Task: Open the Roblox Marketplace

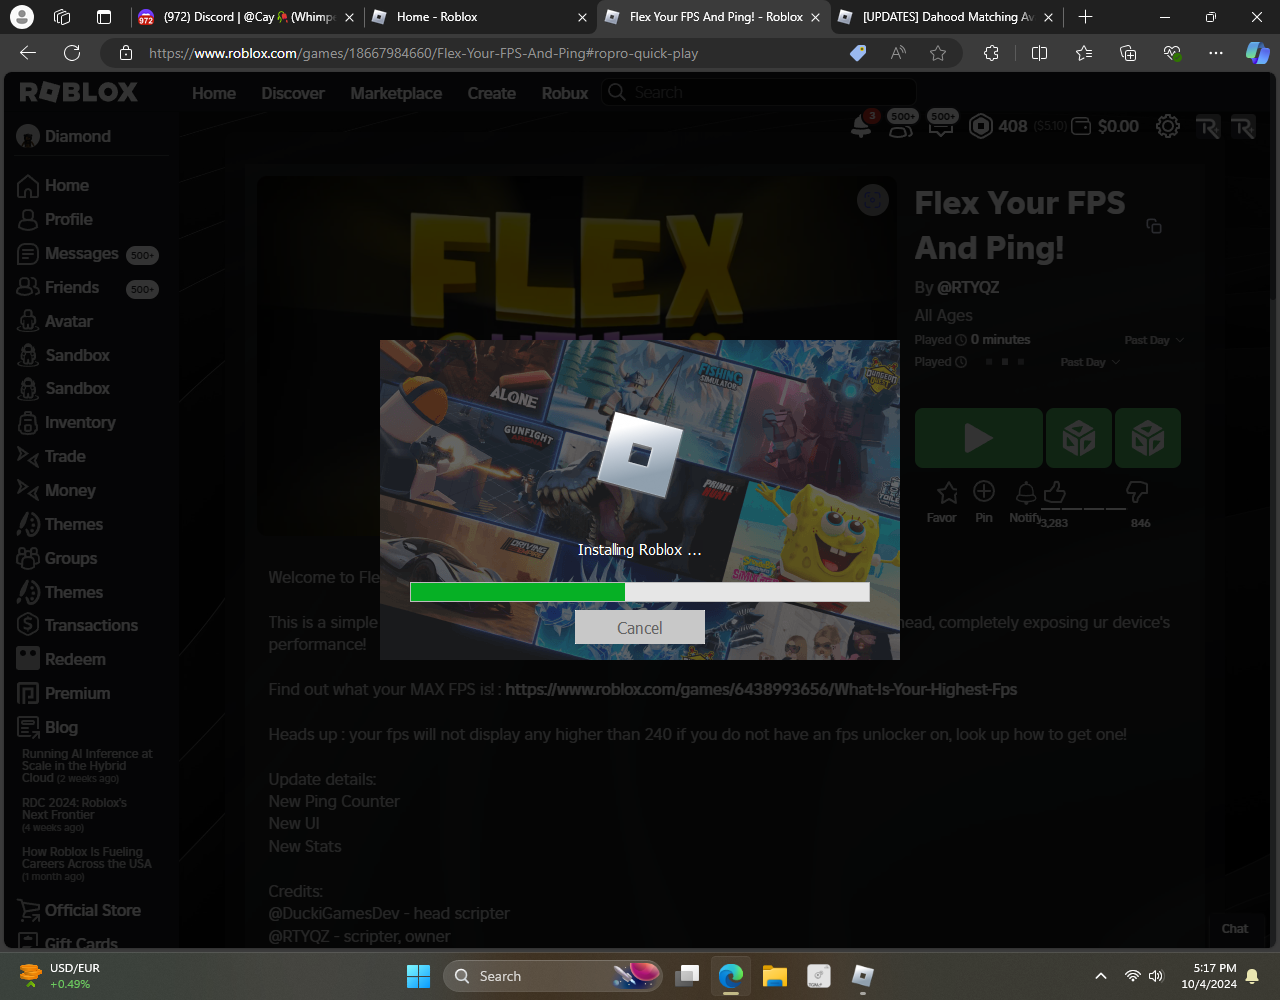Action: pyautogui.click(x=396, y=93)
